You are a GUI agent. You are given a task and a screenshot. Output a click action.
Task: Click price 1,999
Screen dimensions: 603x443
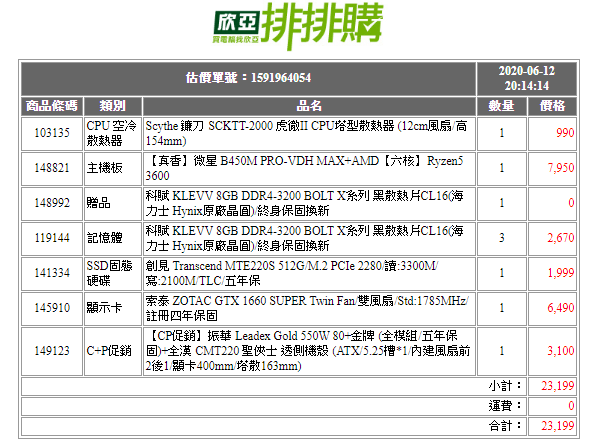561,273
